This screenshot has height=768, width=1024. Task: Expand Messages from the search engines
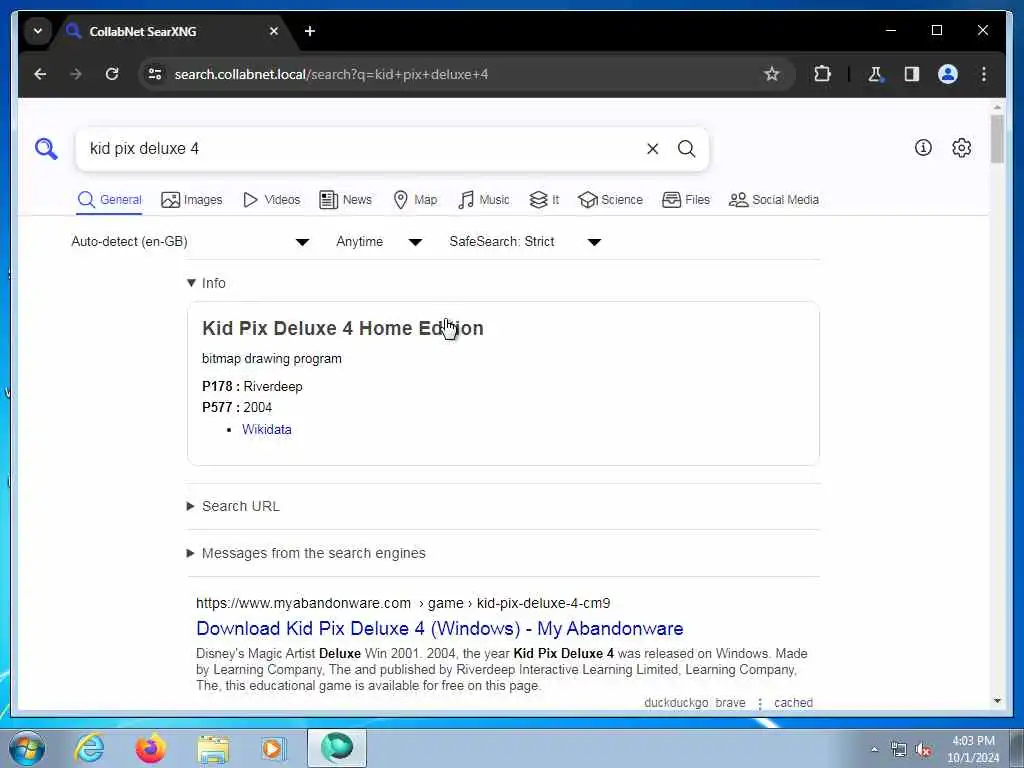[306, 553]
